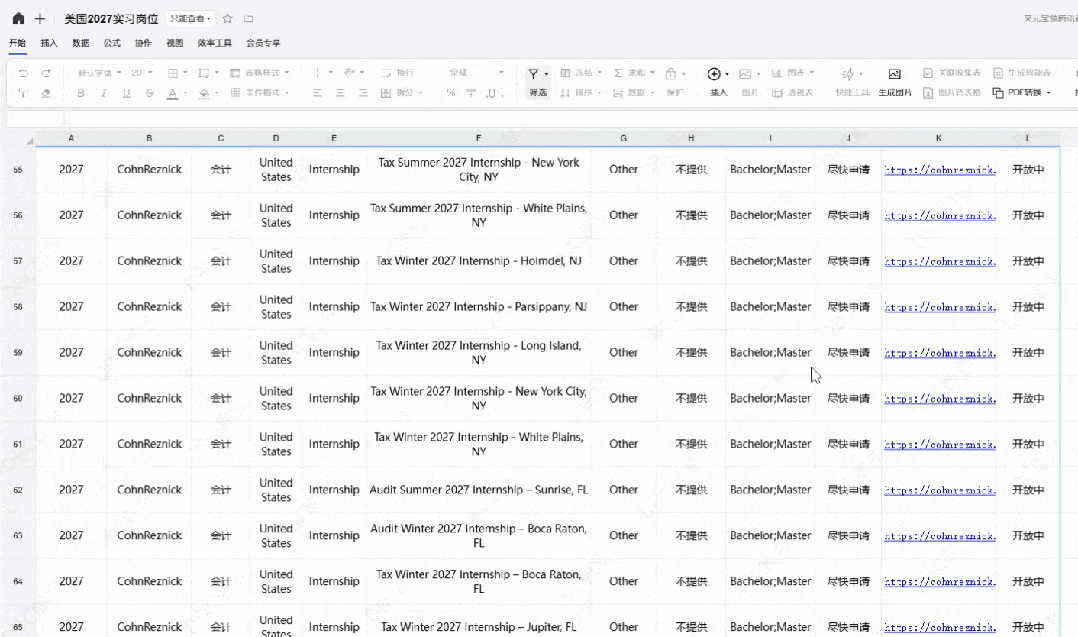Open a new tab with plus icon
The image size is (1078, 637).
point(40,19)
